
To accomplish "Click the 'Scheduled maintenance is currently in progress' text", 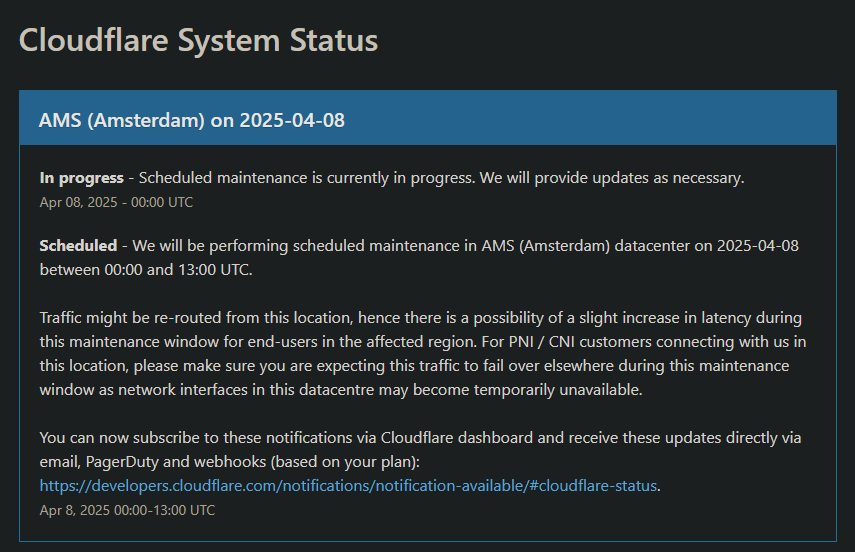I will point(306,178).
